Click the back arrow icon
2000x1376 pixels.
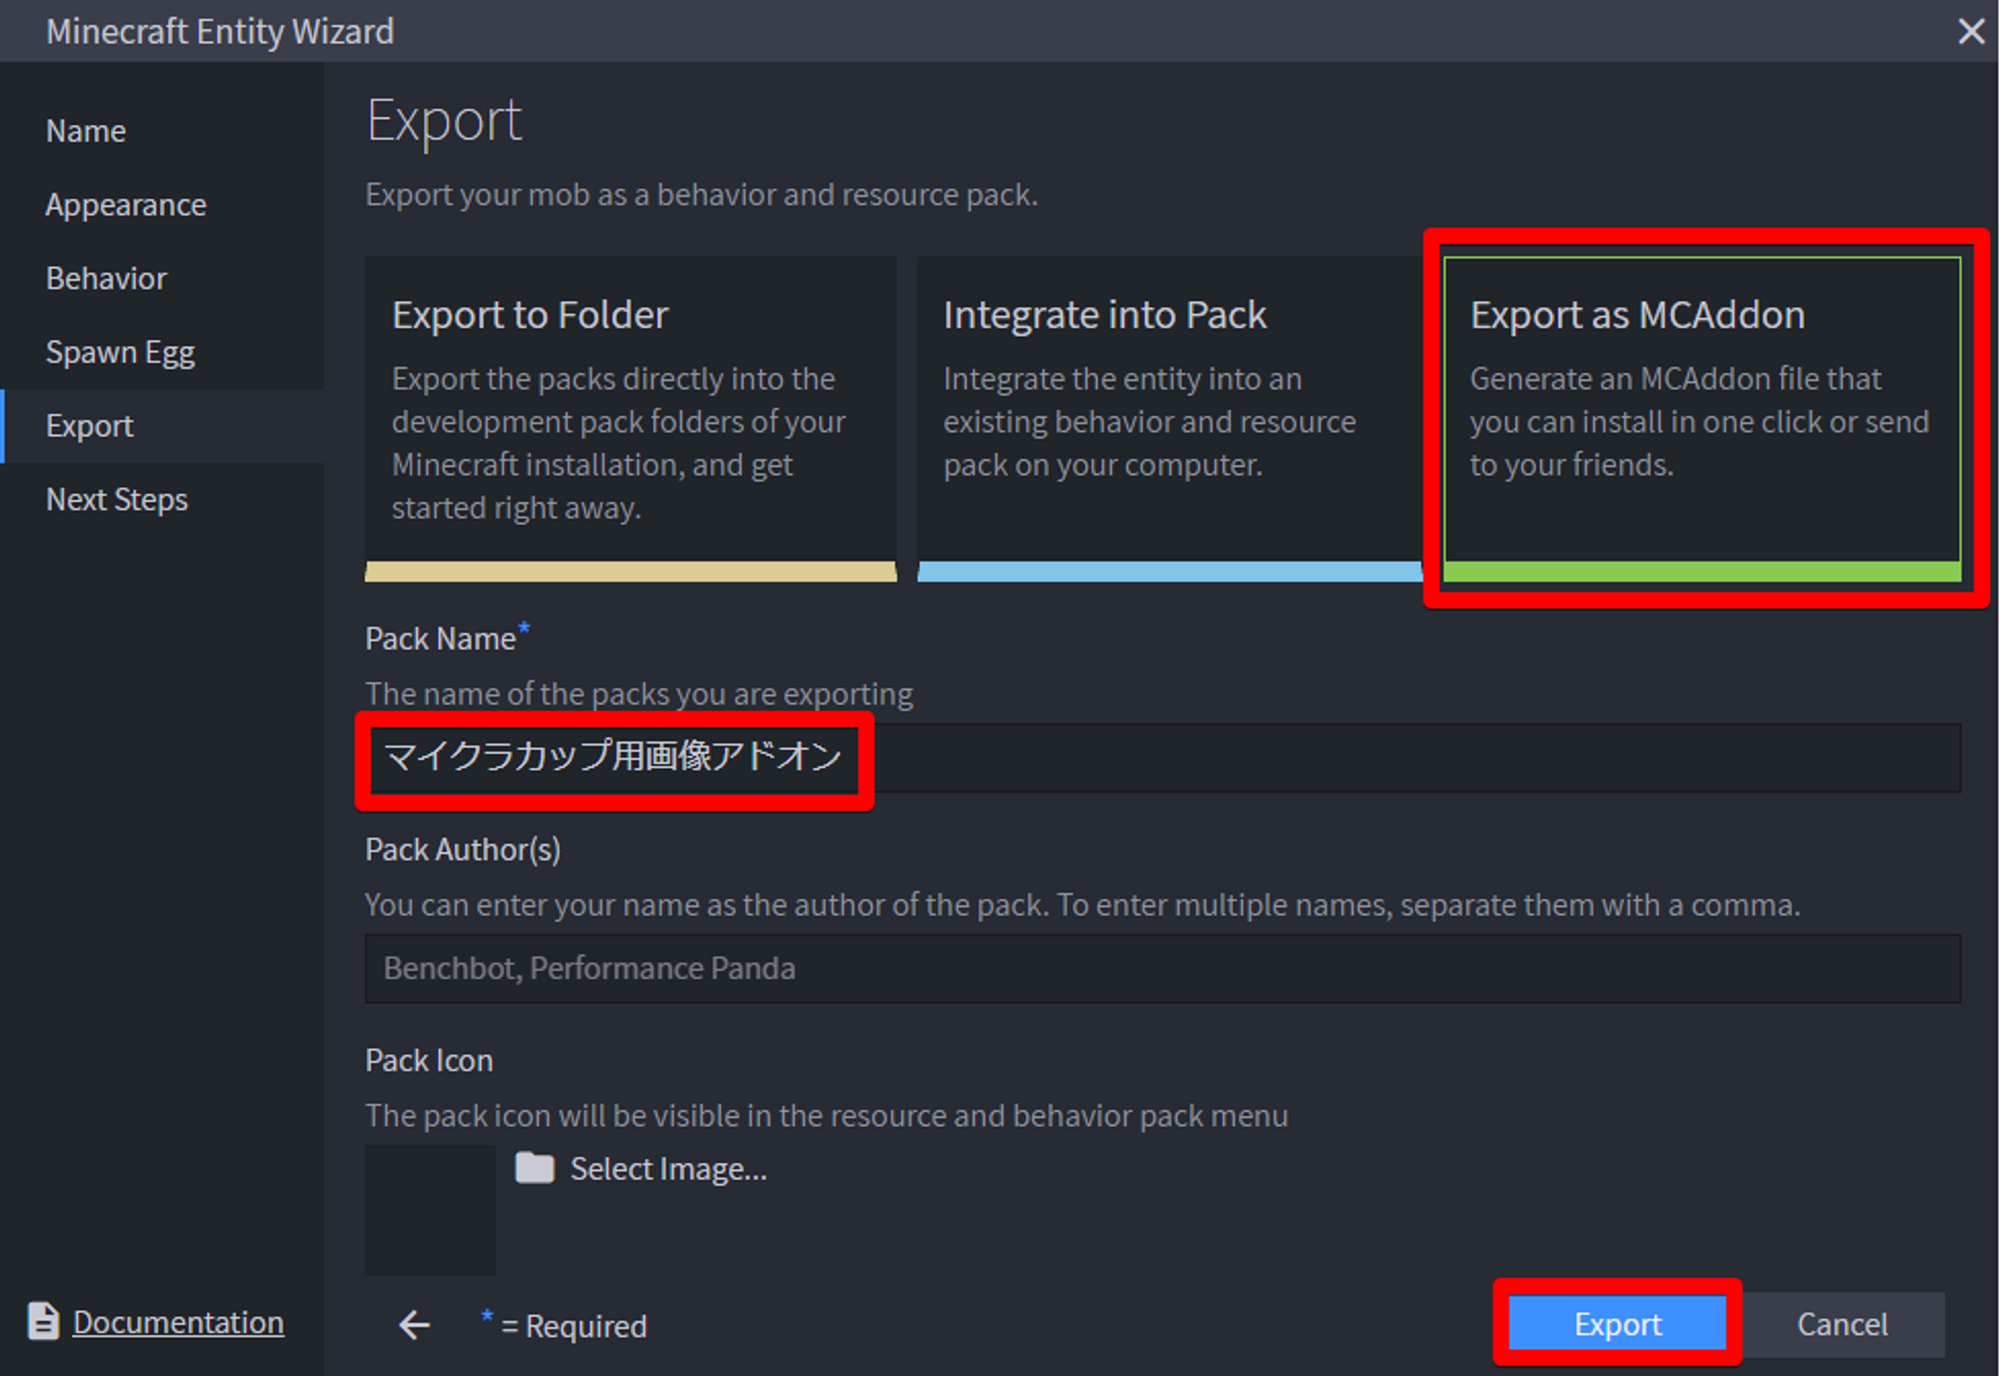click(414, 1325)
